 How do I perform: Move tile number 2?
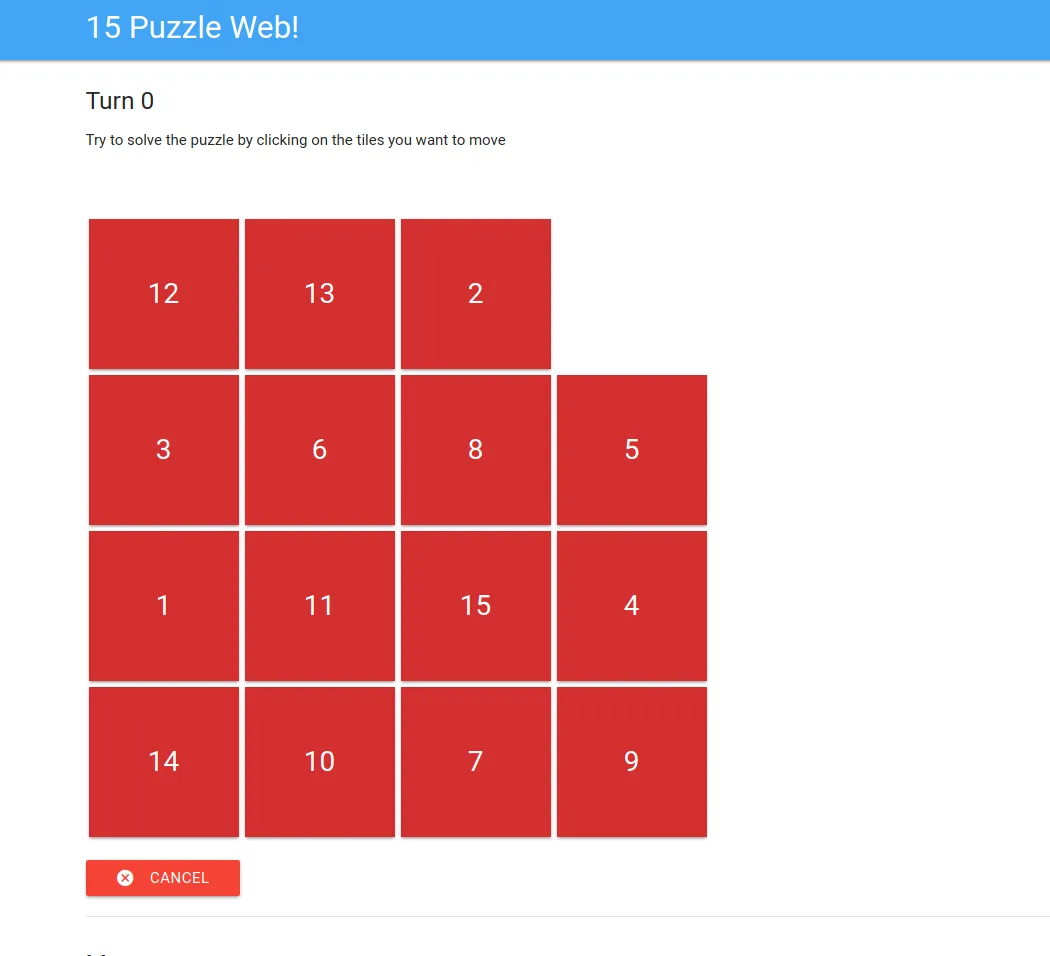point(476,294)
